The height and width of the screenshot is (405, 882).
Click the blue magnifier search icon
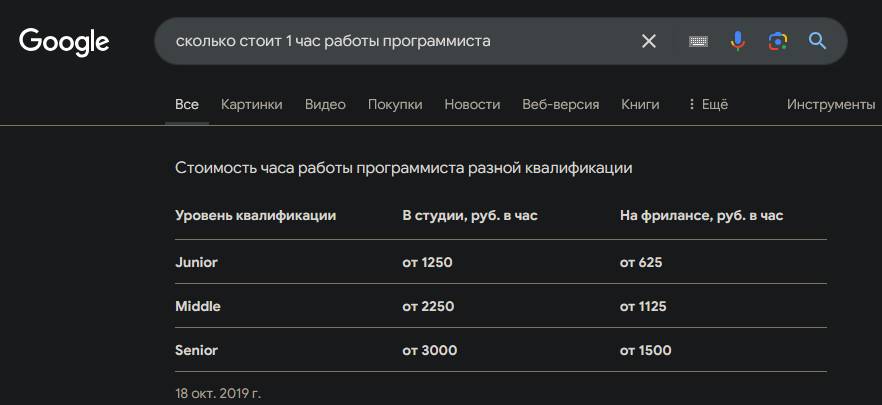[x=817, y=41]
